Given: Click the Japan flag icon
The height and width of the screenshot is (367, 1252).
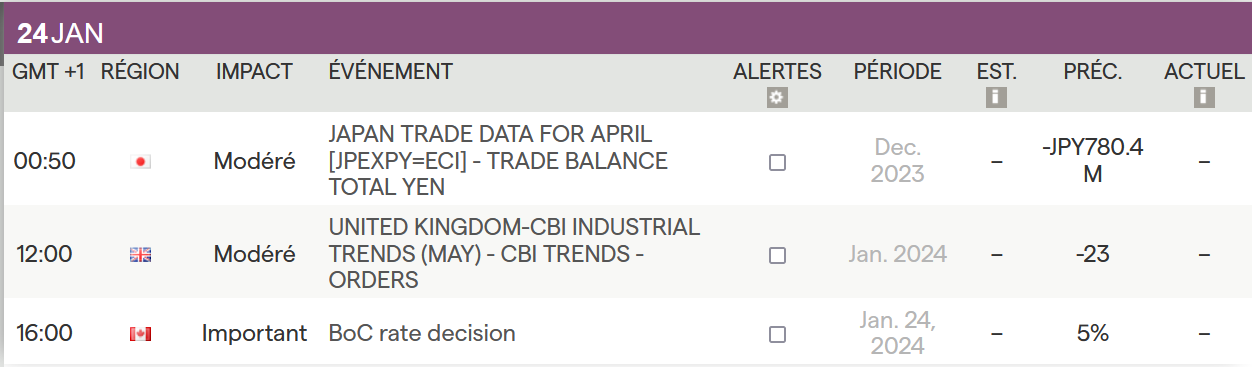Looking at the screenshot, I should coord(140,162).
